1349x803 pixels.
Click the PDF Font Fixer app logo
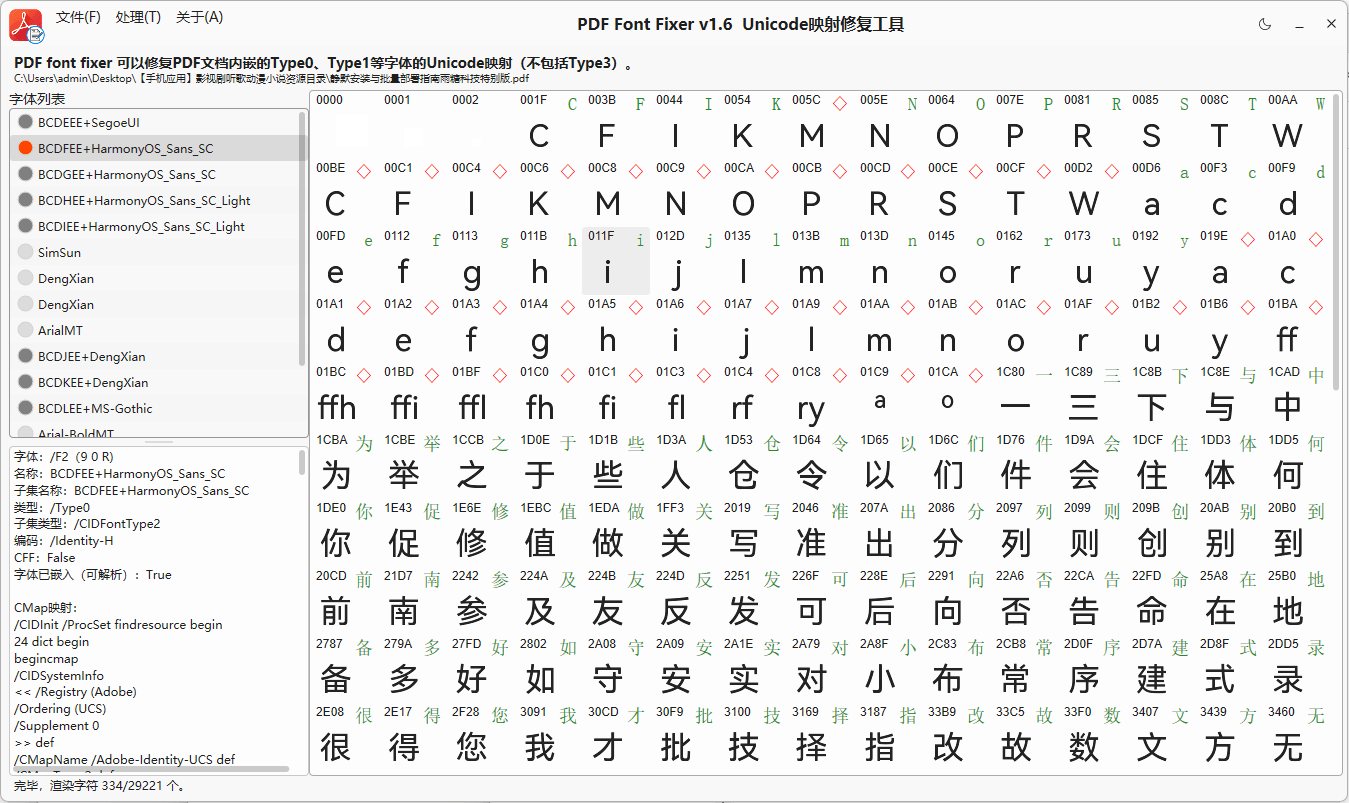(x=26, y=25)
